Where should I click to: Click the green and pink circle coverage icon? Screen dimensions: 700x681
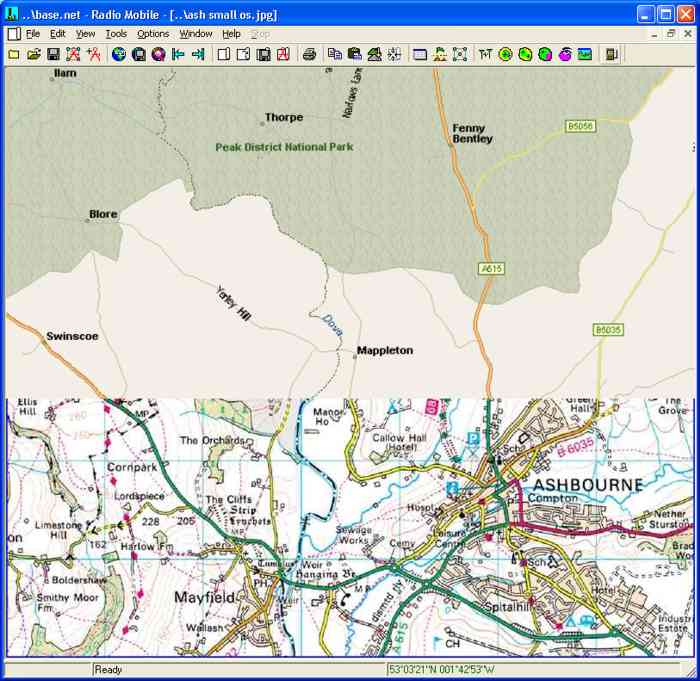click(x=545, y=54)
